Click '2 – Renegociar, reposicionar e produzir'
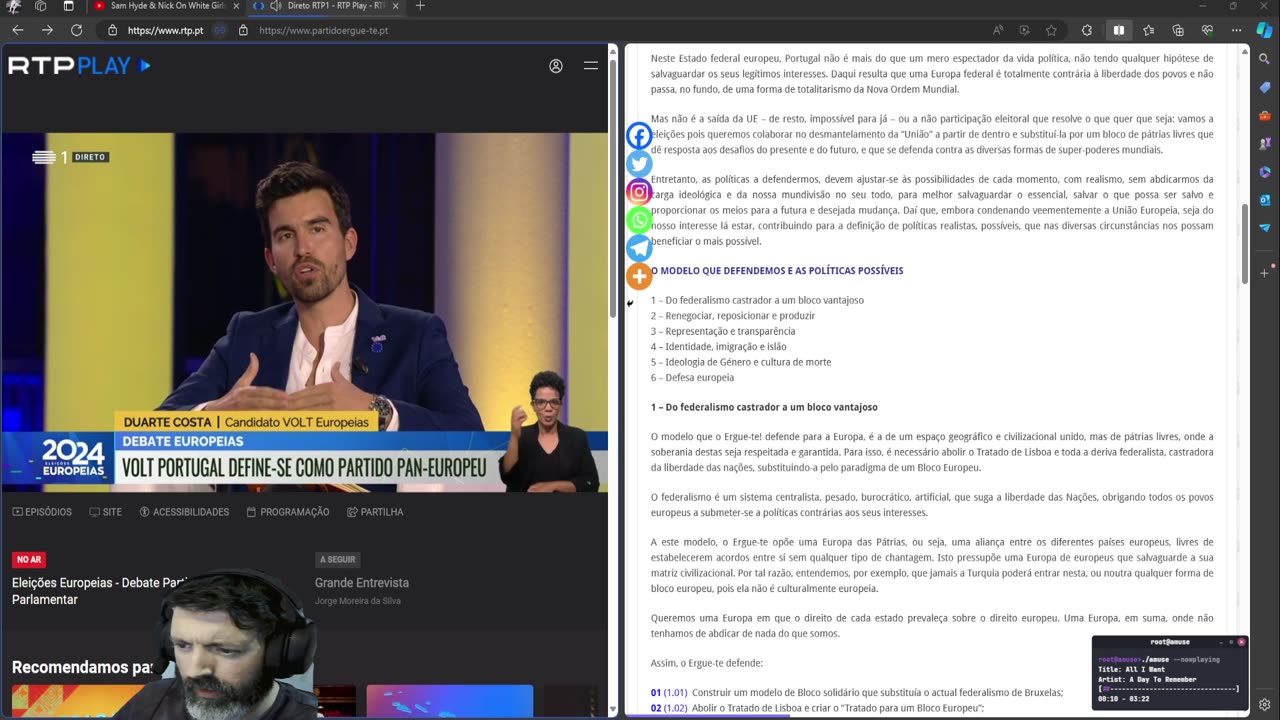The width and height of the screenshot is (1280, 720). point(733,316)
